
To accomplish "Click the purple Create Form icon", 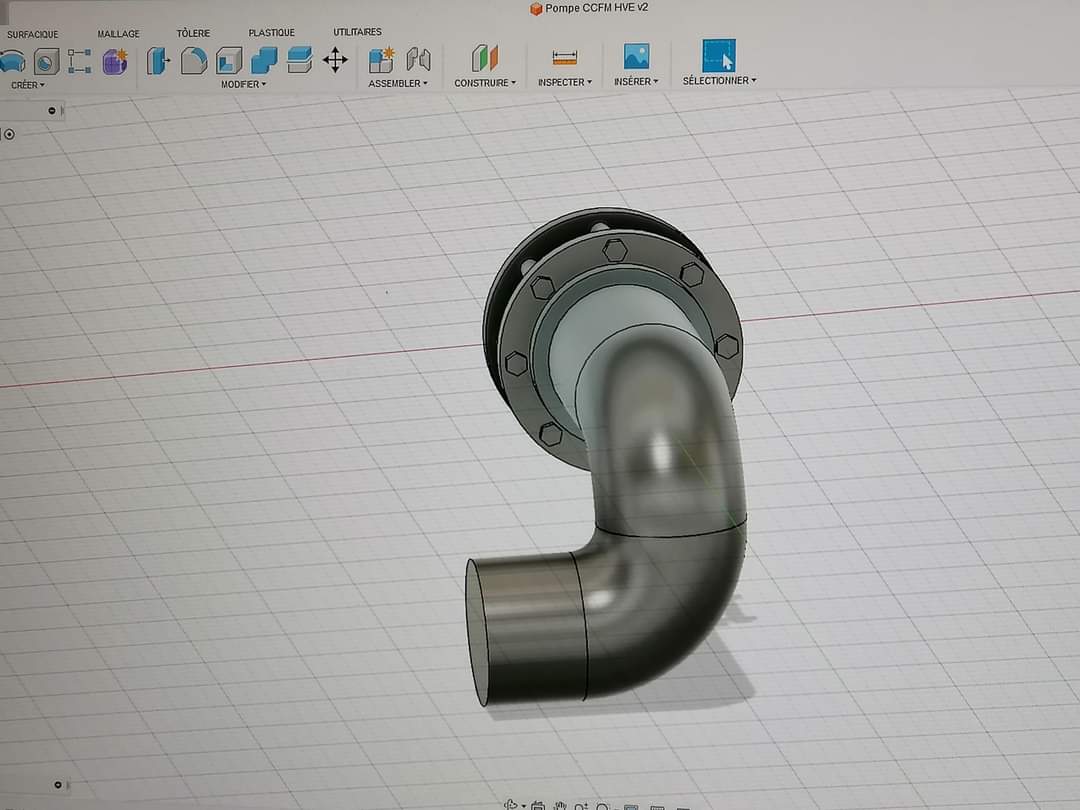I will coord(115,61).
